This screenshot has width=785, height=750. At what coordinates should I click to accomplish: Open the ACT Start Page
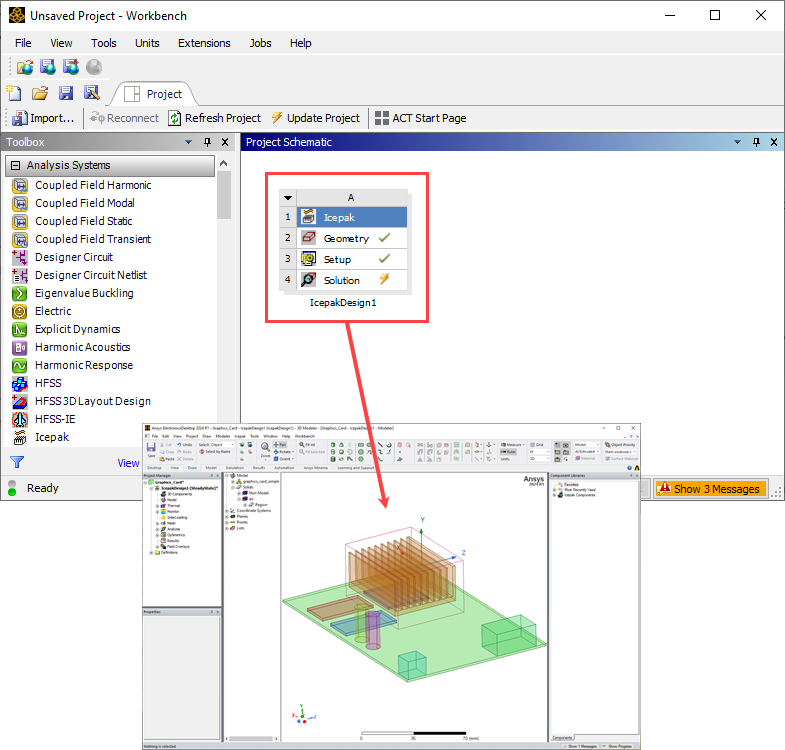click(421, 118)
